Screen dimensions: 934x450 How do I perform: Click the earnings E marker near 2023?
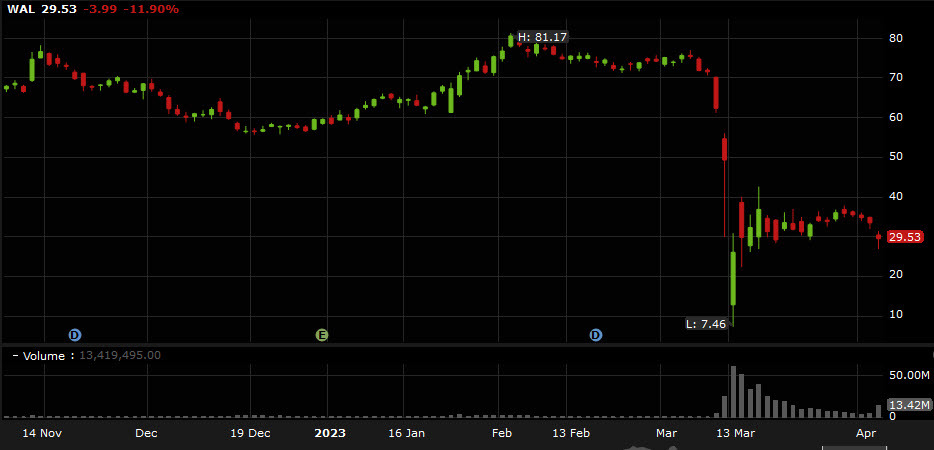pos(322,335)
